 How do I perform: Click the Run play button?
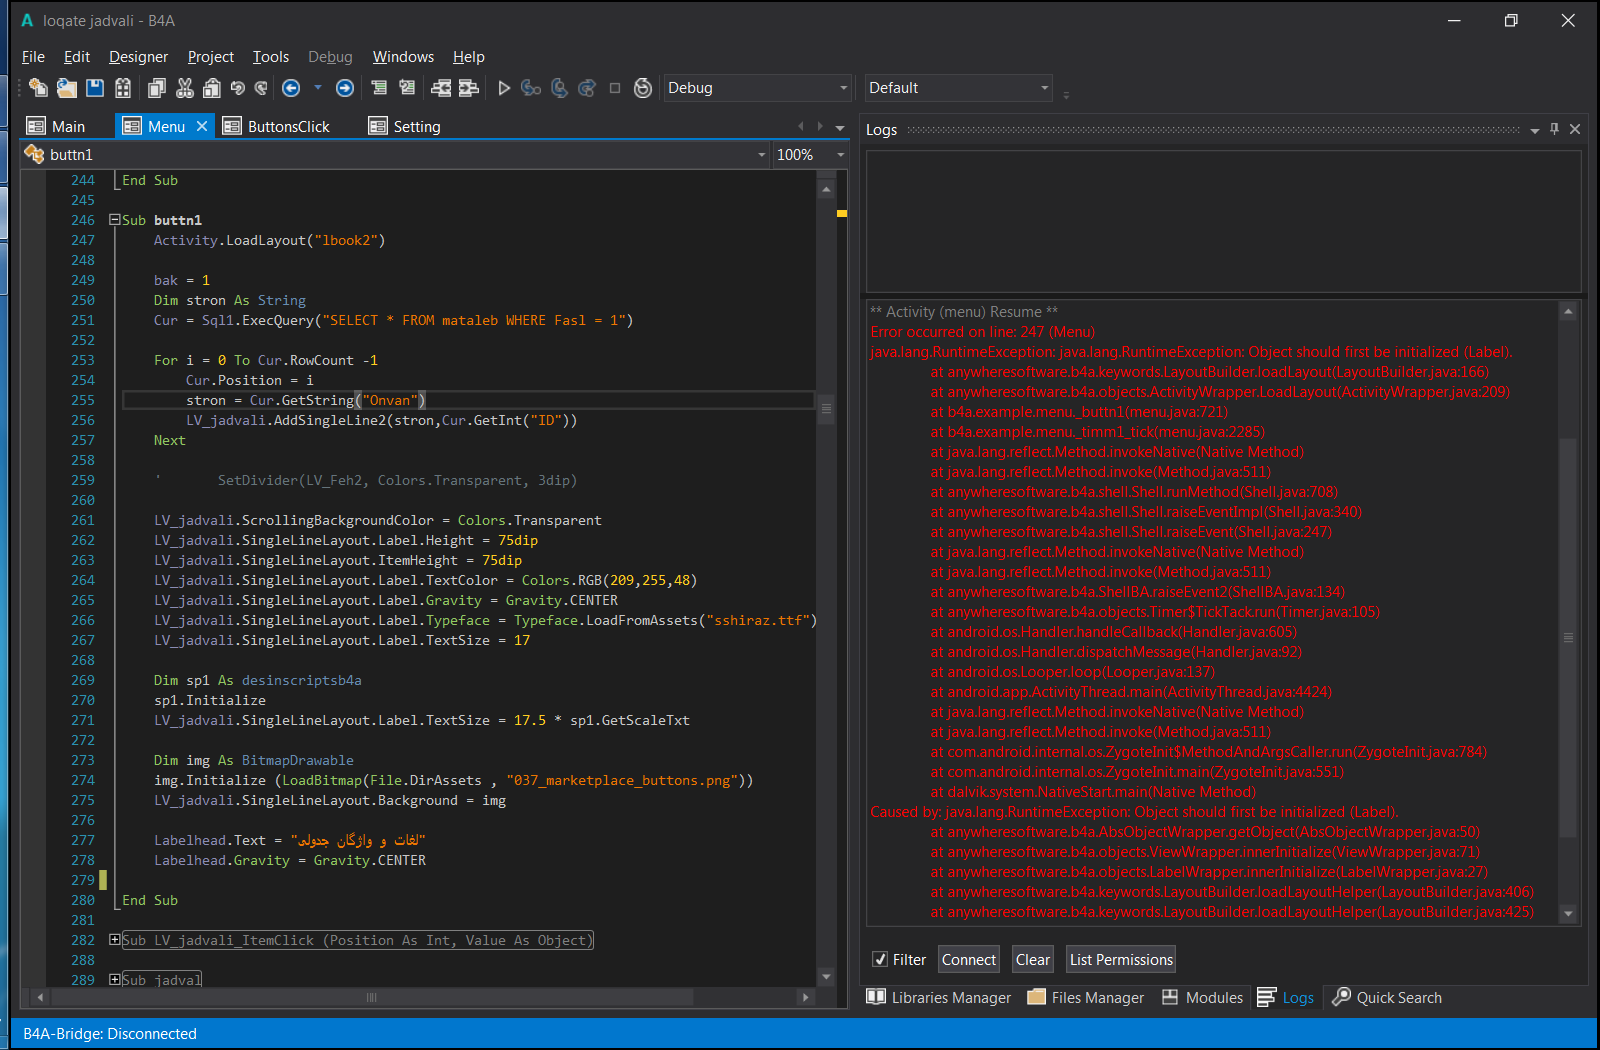pyautogui.click(x=504, y=88)
